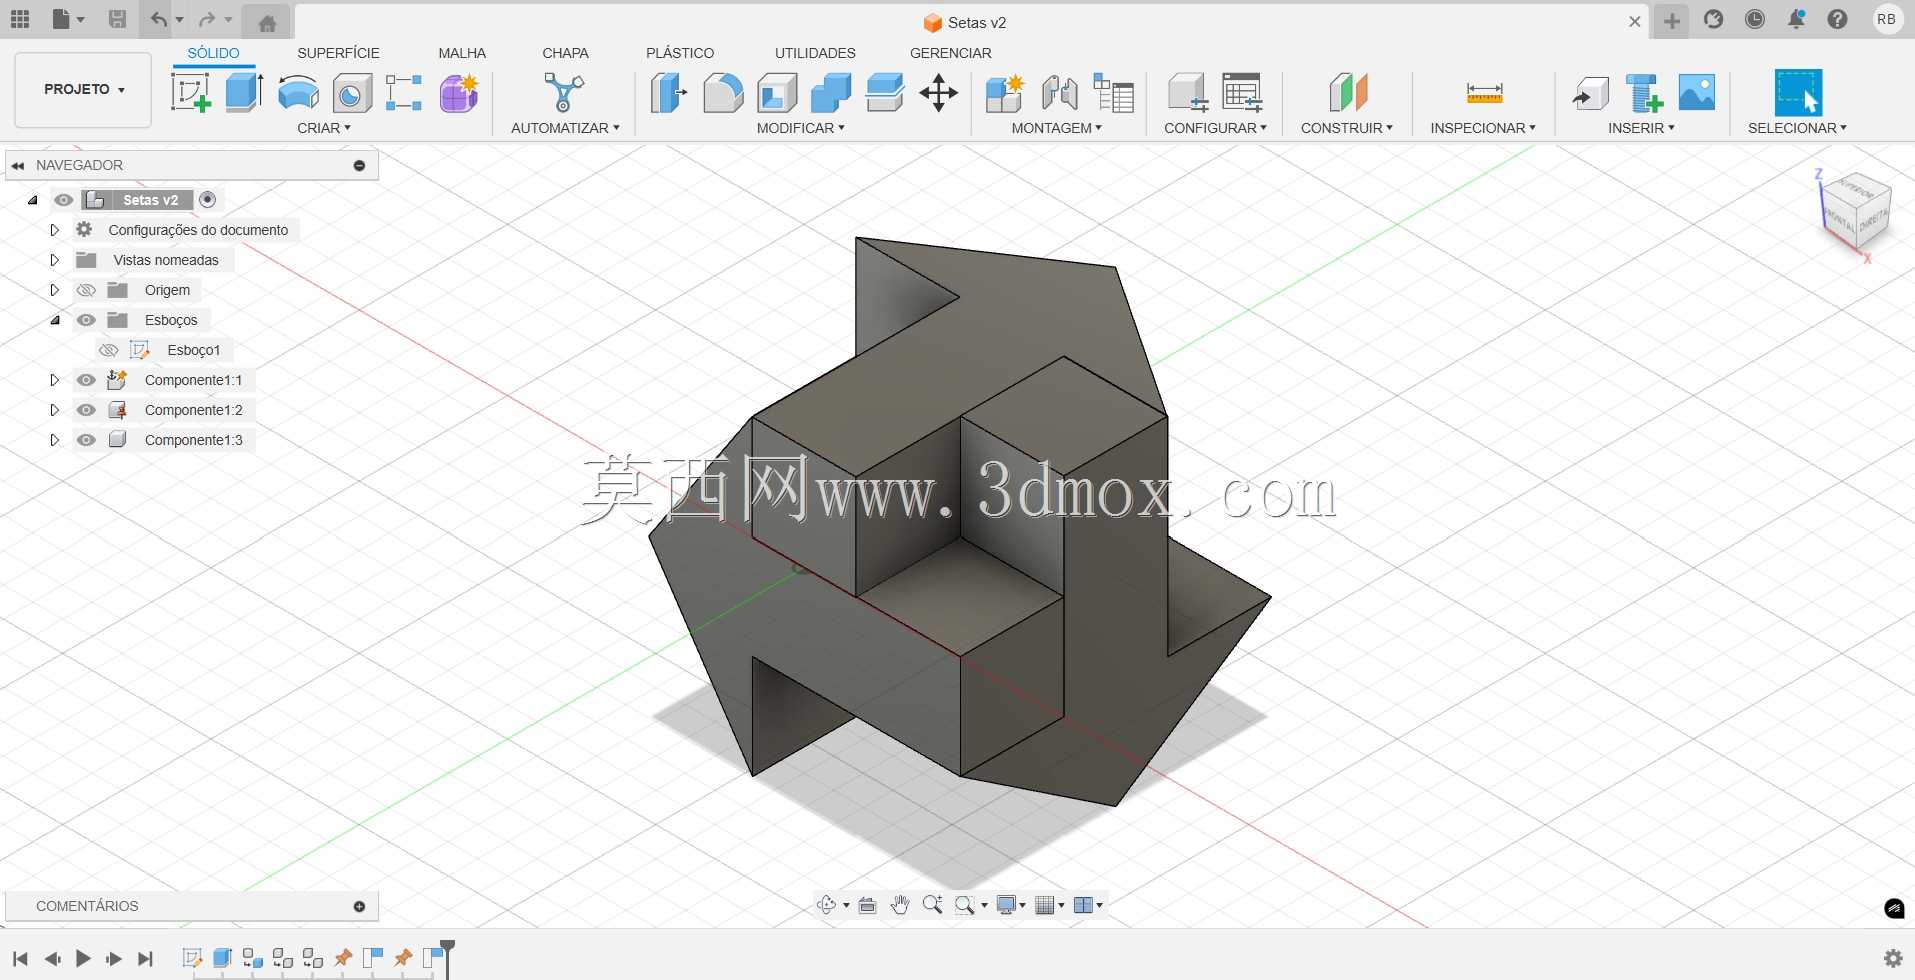
Task: Select the Rectangular Pattern tool
Action: coord(404,93)
